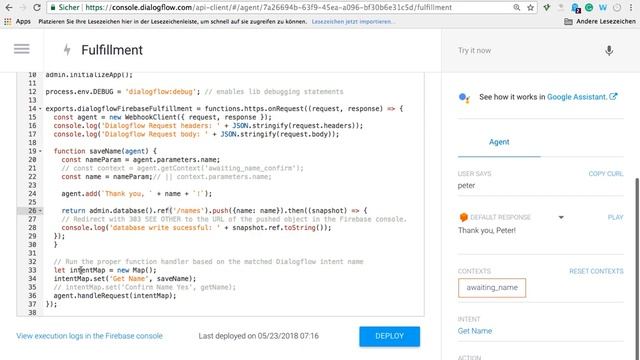Collapse the code fold at line 14
The height and width of the screenshot is (360, 640).
click(40, 109)
